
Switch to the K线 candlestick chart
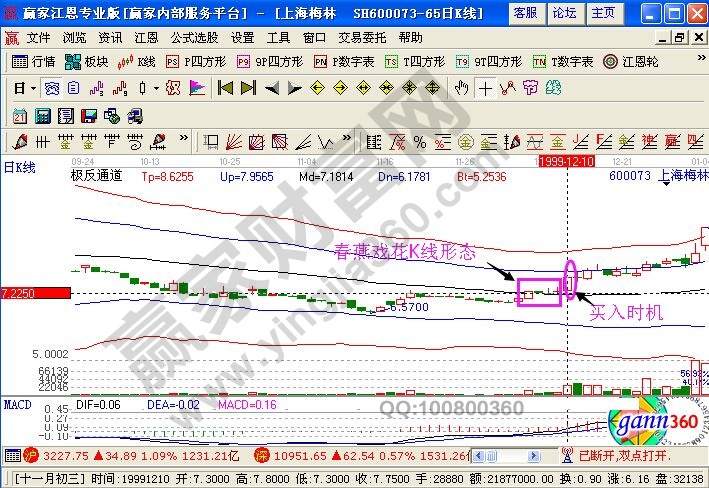click(x=136, y=62)
